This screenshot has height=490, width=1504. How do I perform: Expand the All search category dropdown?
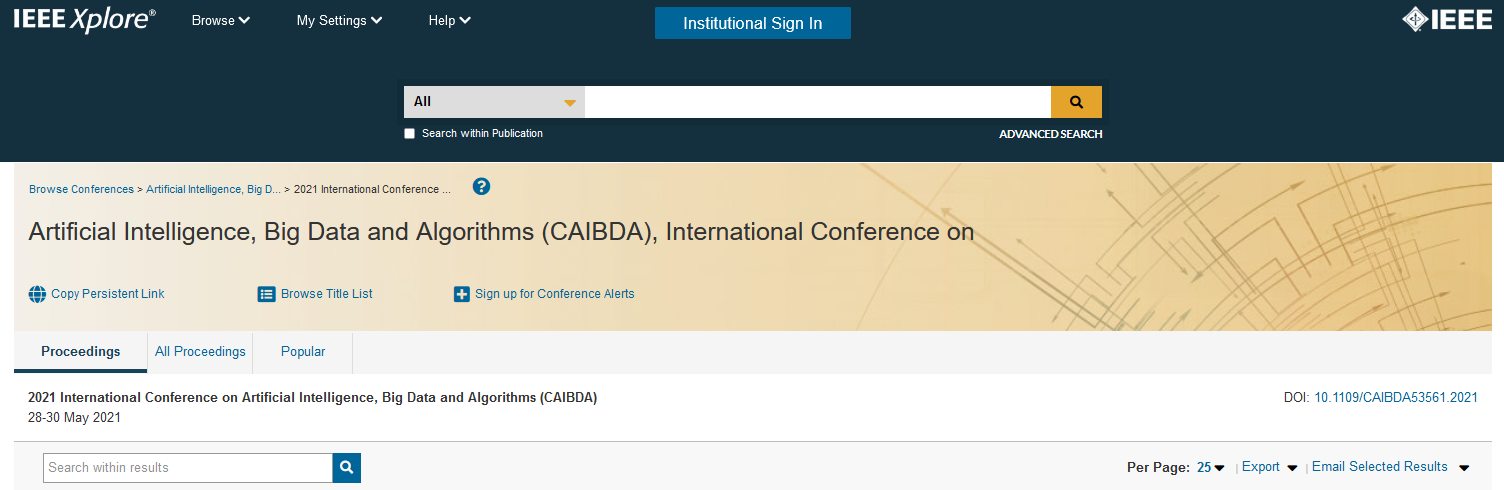click(x=494, y=102)
